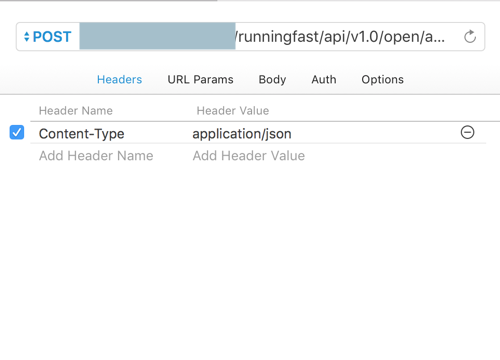Image resolution: width=500 pixels, height=360 pixels.
Task: Uncheck the Content-Type header checkbox
Action: [x=17, y=132]
